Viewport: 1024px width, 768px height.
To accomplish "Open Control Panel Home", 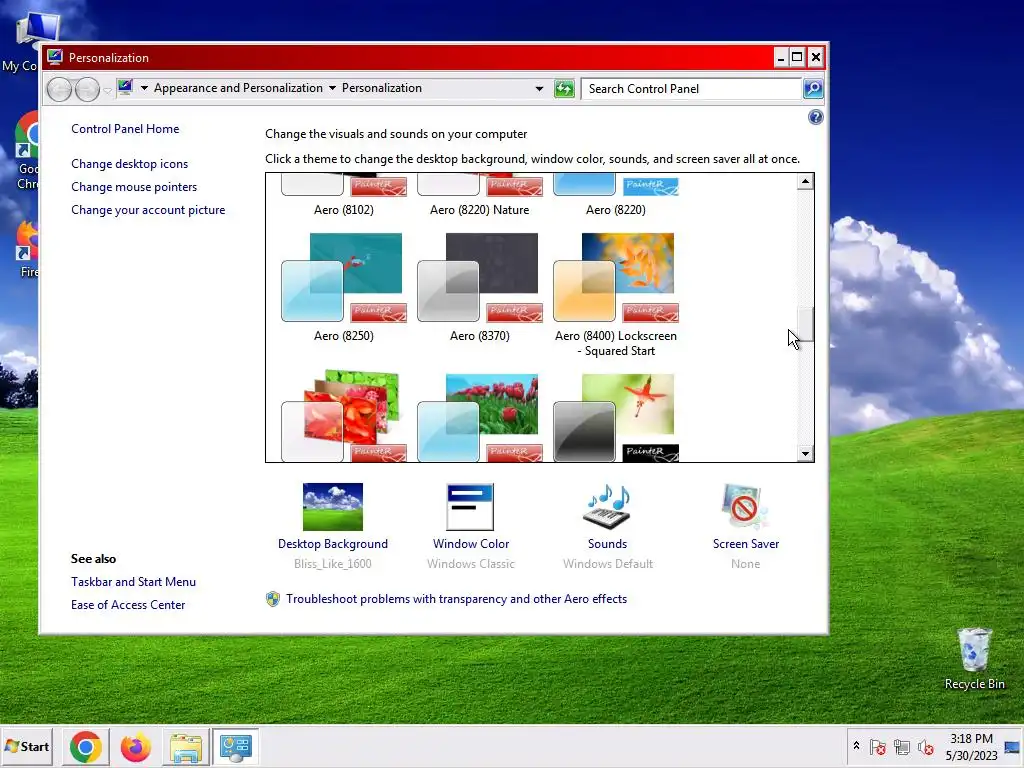I will (125, 129).
